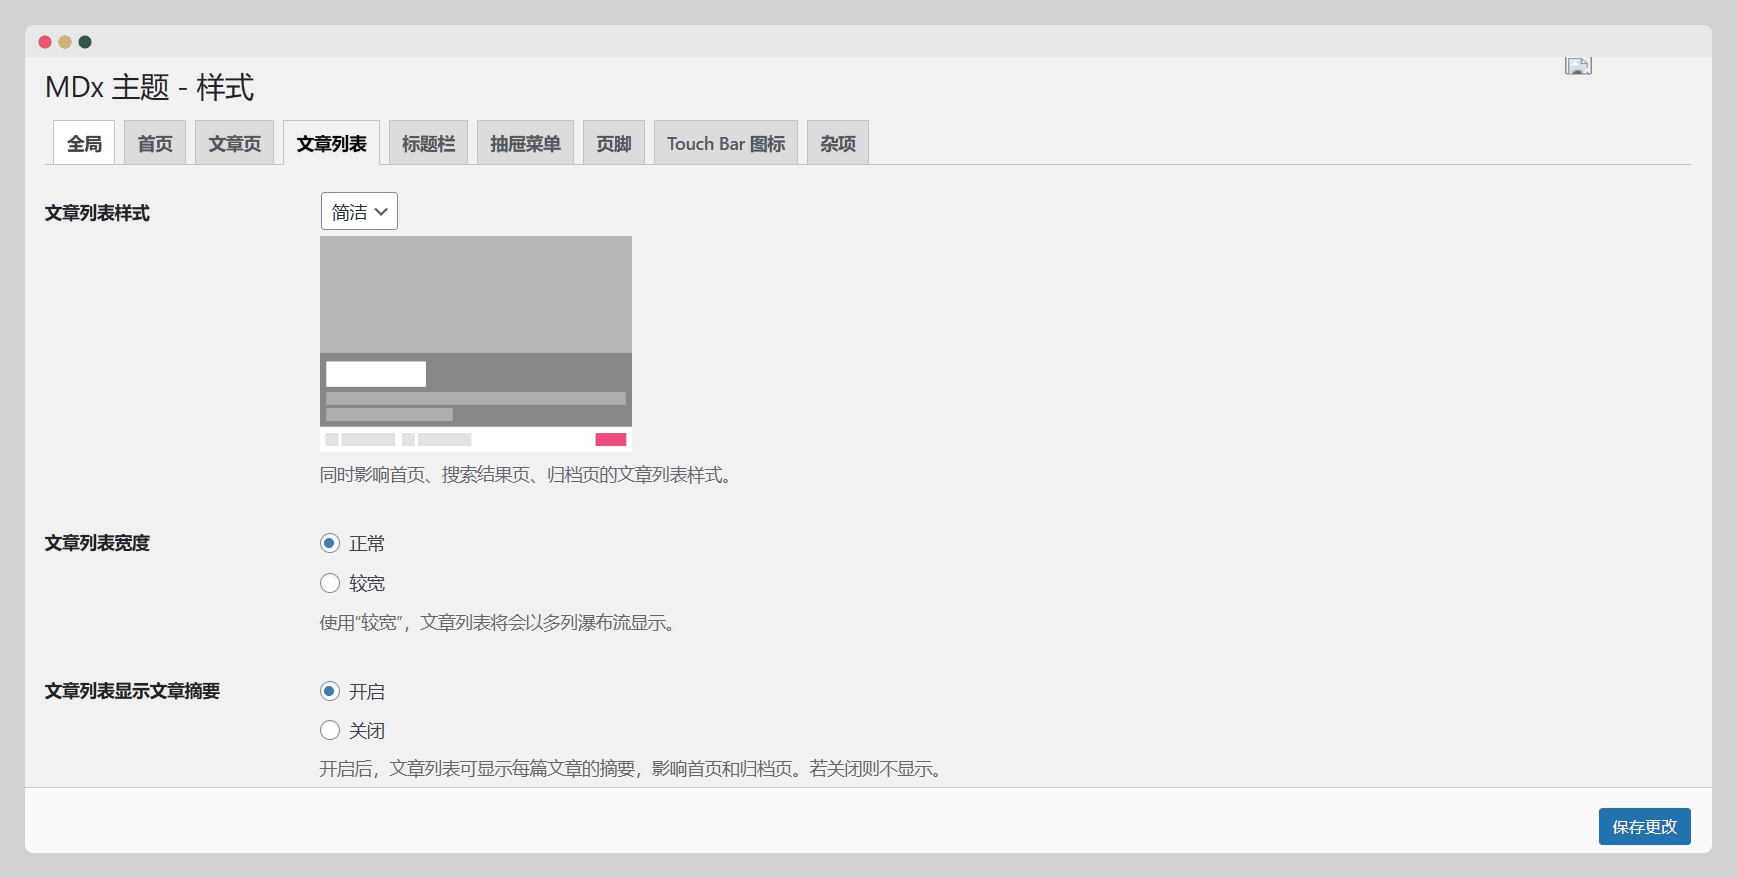Open the 简洁 list style dropdown
The height and width of the screenshot is (878, 1737).
[x=359, y=212]
